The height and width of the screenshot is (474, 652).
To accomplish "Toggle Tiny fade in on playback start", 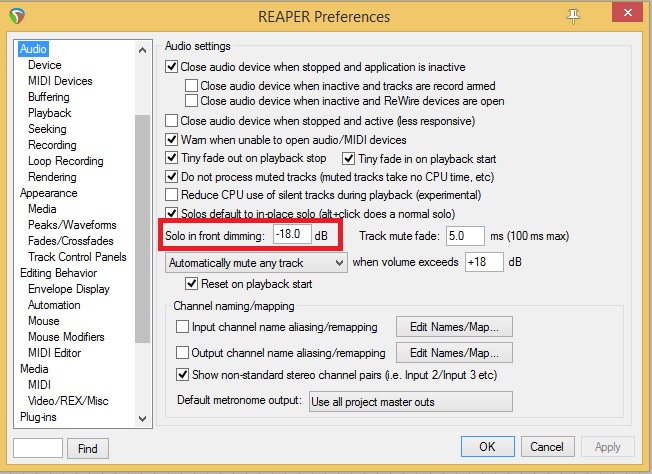I will coord(348,158).
